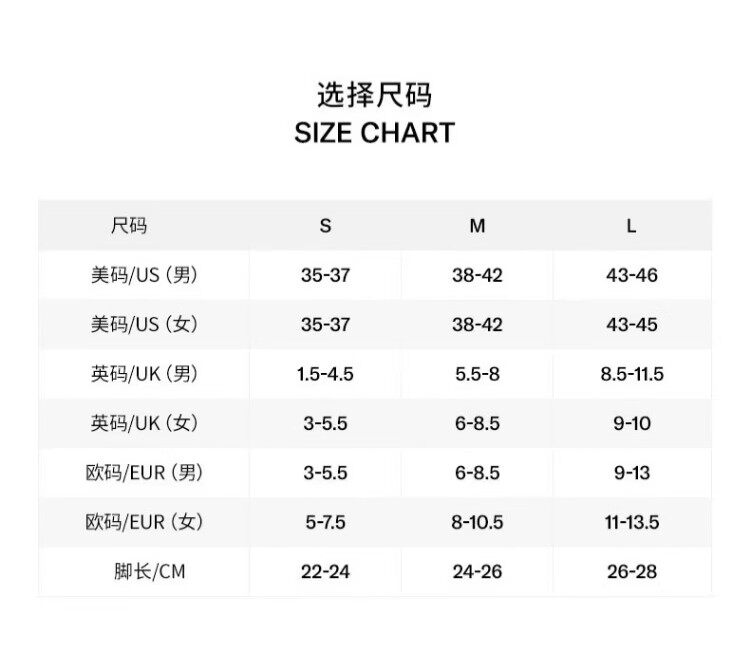The image size is (750, 664).
Task: Select the M size column header
Action: [477, 226]
